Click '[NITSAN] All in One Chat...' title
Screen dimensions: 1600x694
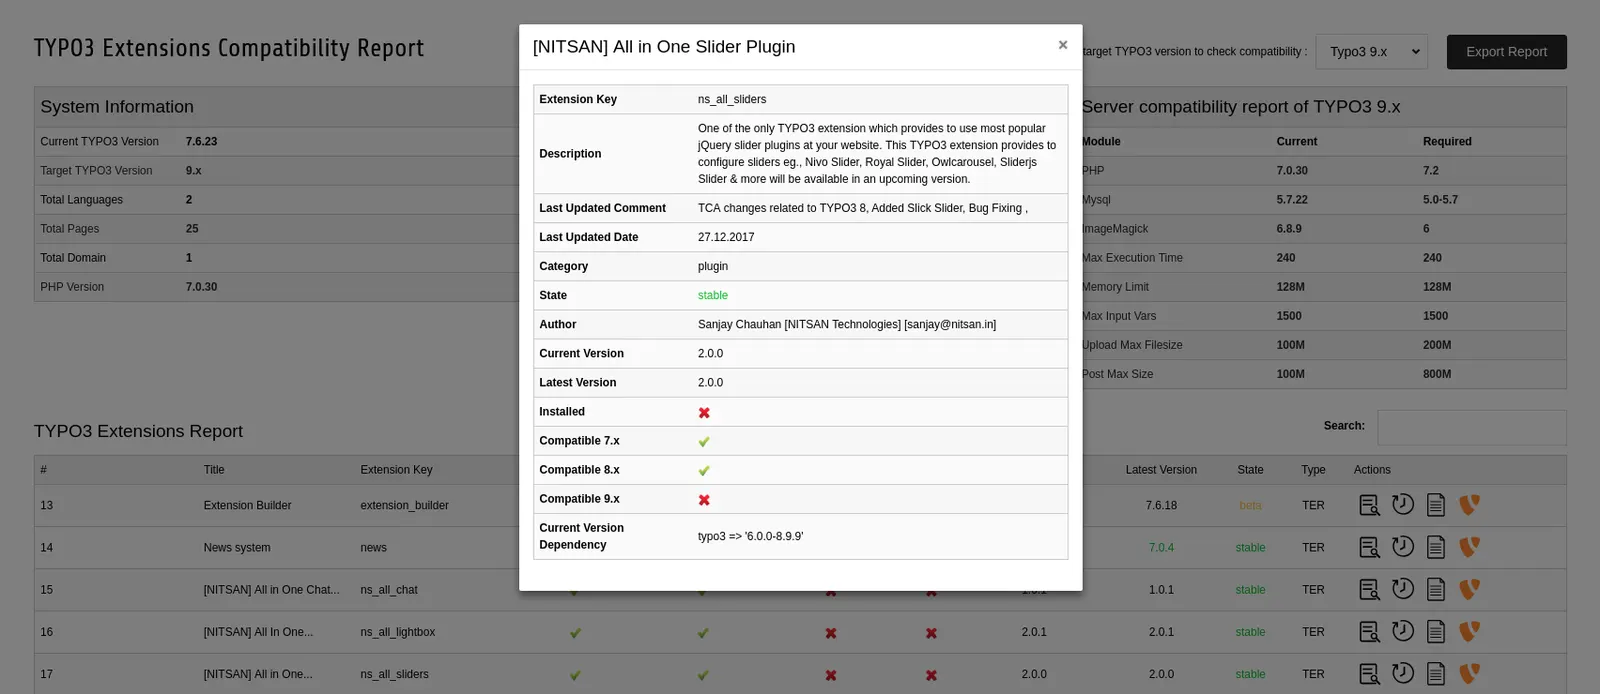click(x=271, y=589)
